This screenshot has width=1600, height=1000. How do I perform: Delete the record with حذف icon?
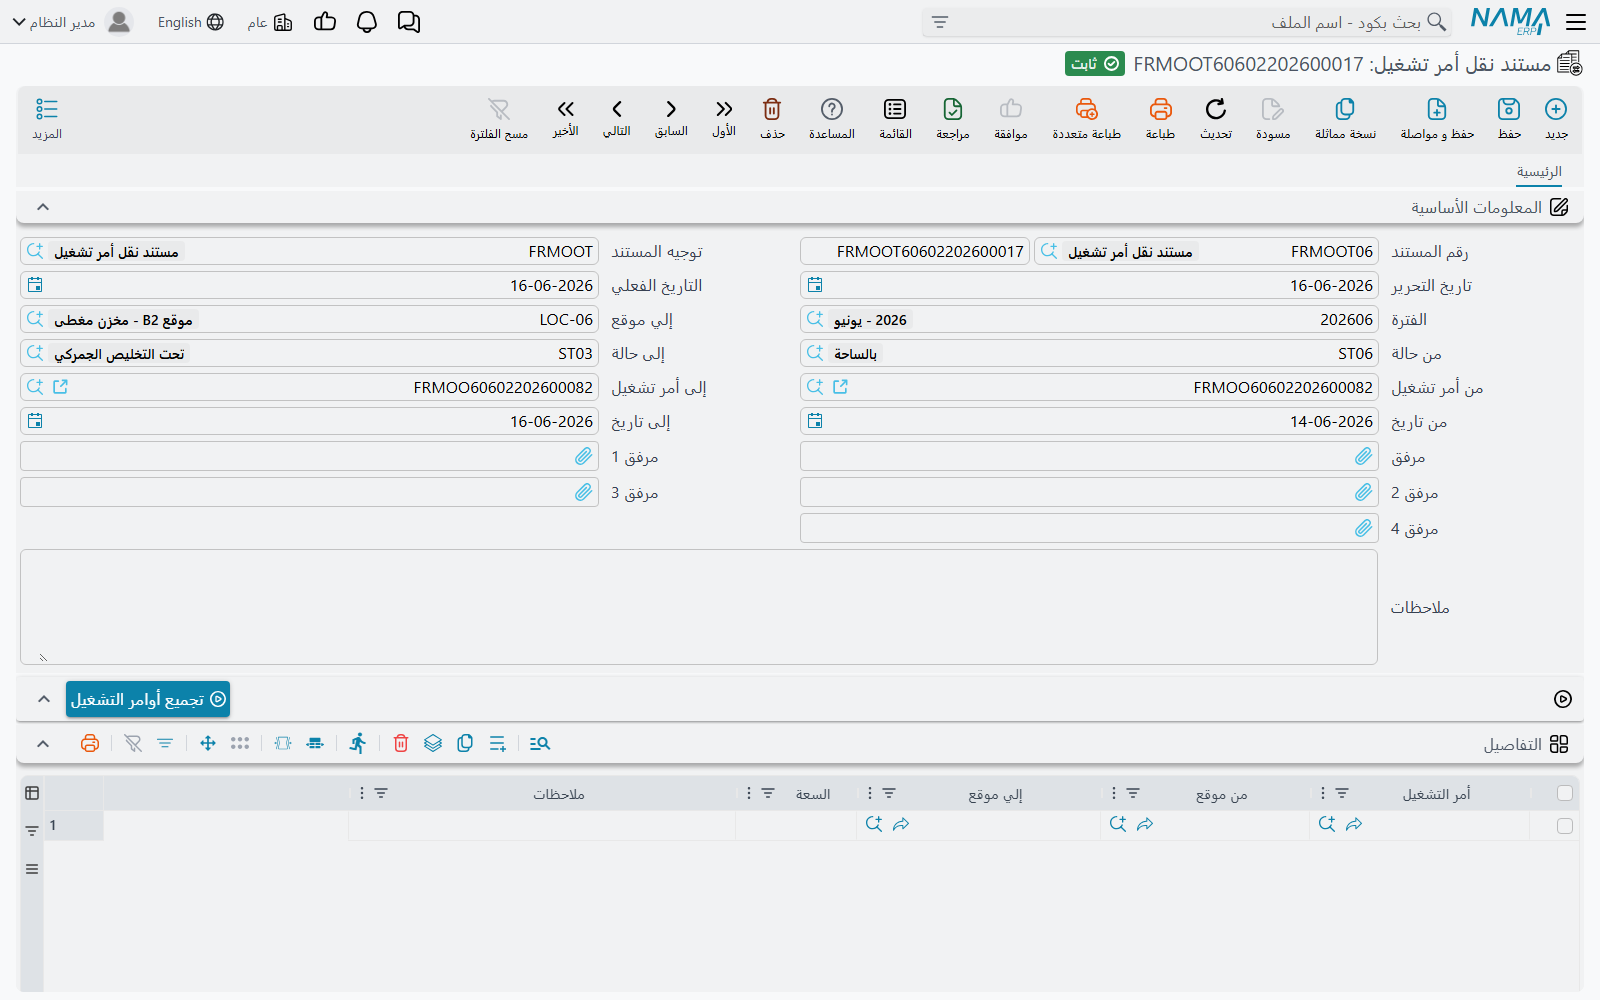coord(772,118)
